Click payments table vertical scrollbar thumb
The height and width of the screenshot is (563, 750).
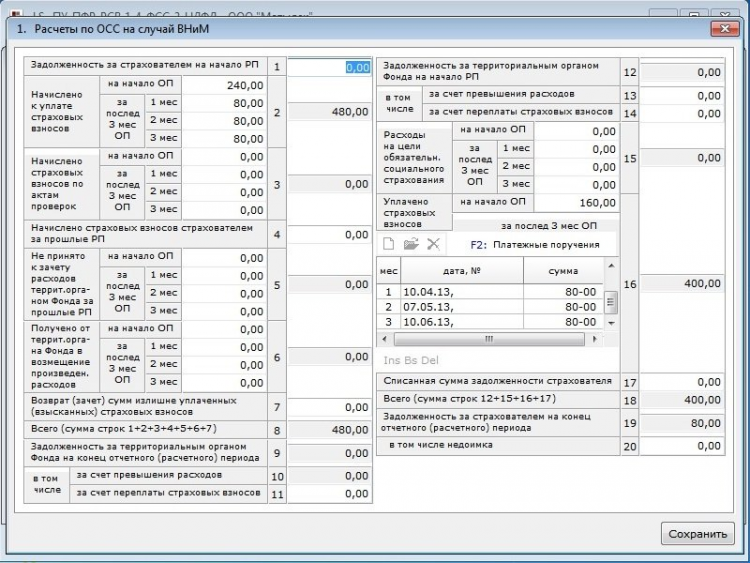coord(610,302)
